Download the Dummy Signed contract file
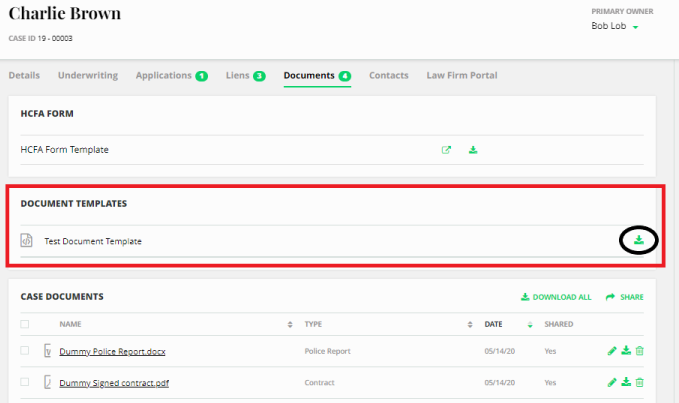Viewport: 679px width, 403px height. (x=626, y=382)
